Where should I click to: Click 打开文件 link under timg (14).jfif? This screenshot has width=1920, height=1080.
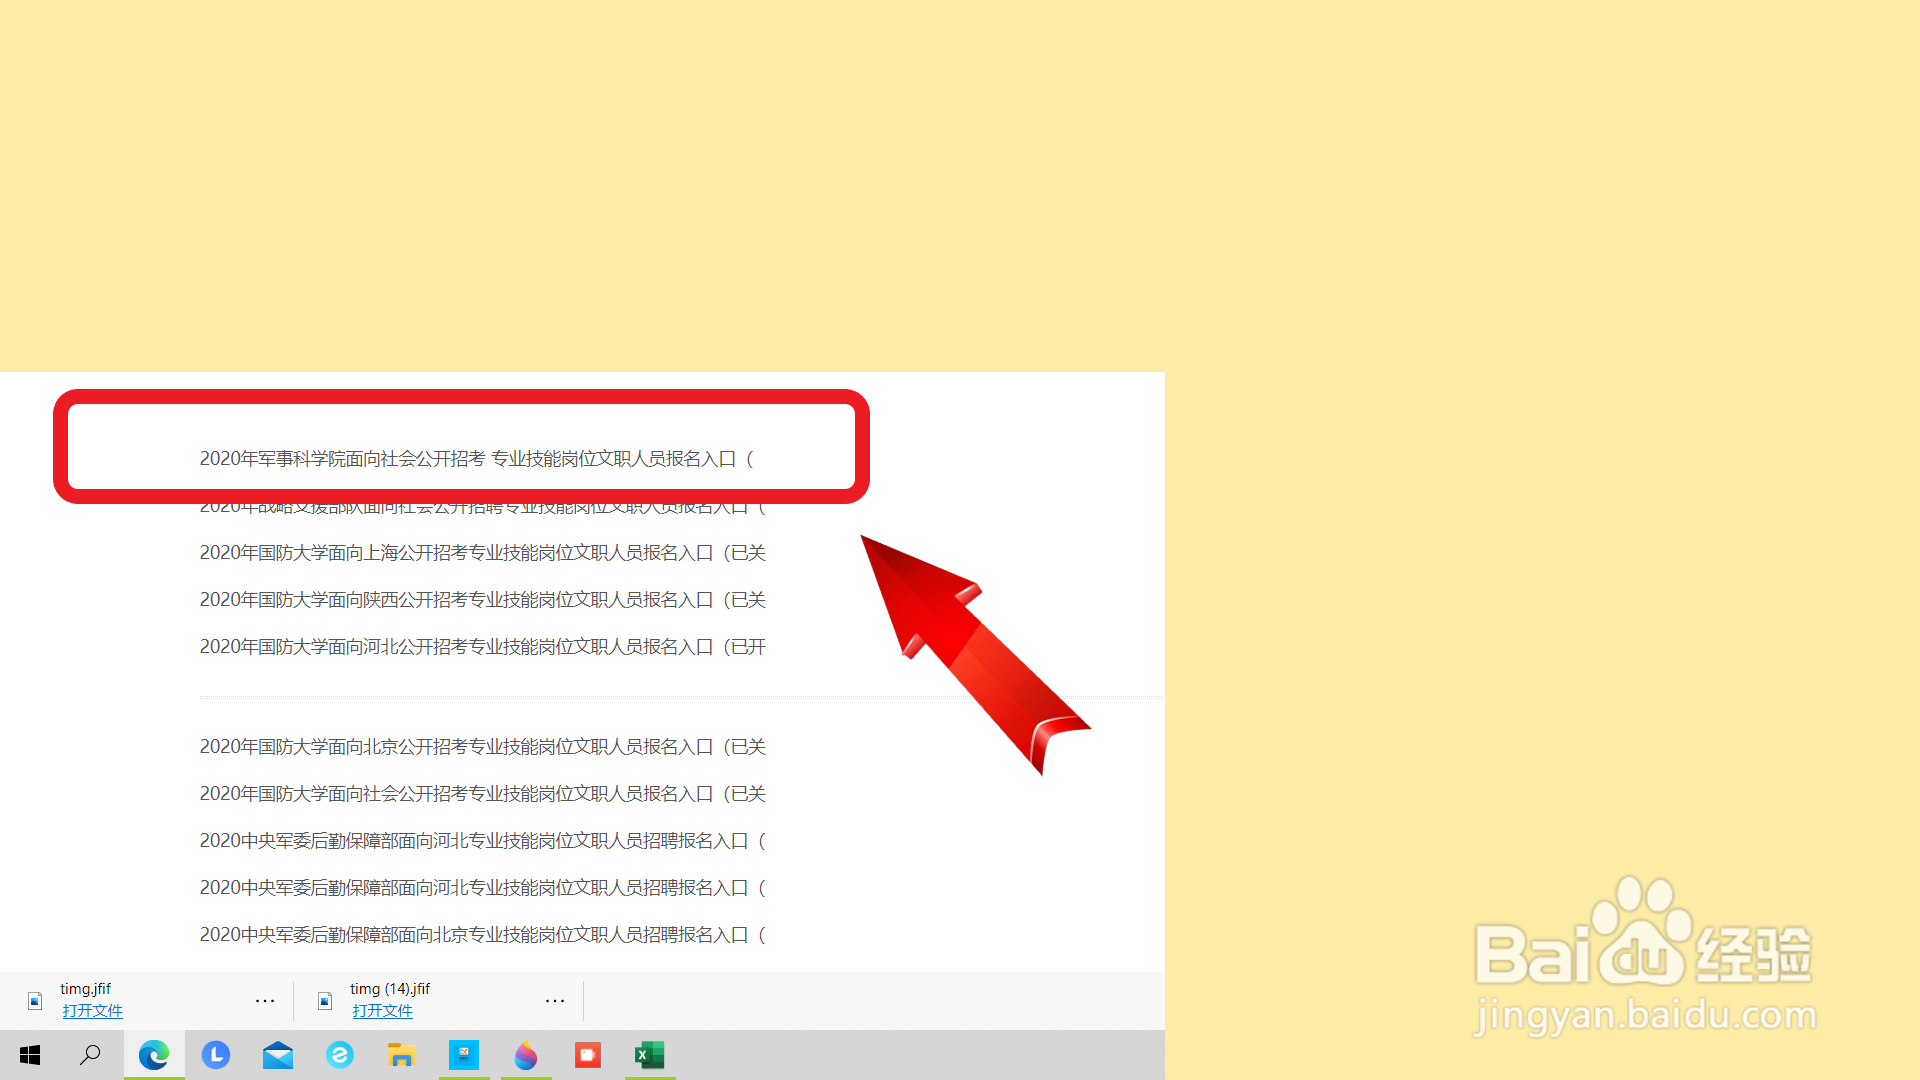(382, 1011)
